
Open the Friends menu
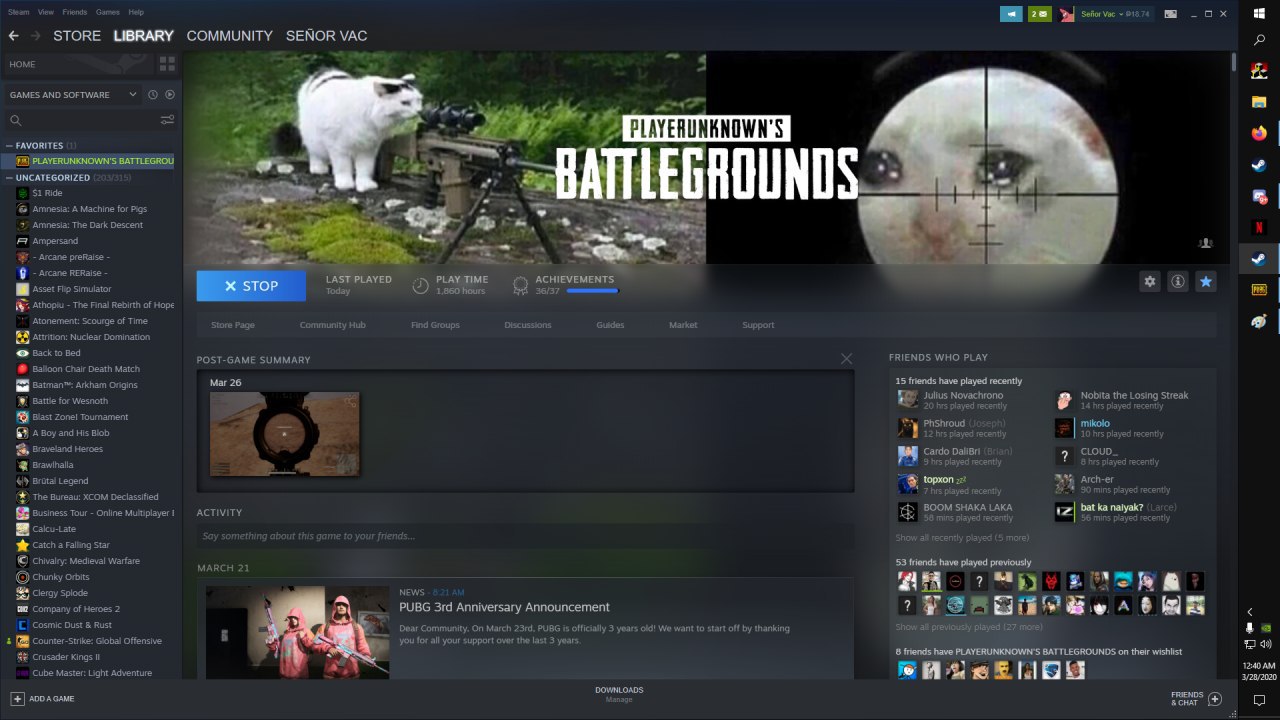pos(75,12)
